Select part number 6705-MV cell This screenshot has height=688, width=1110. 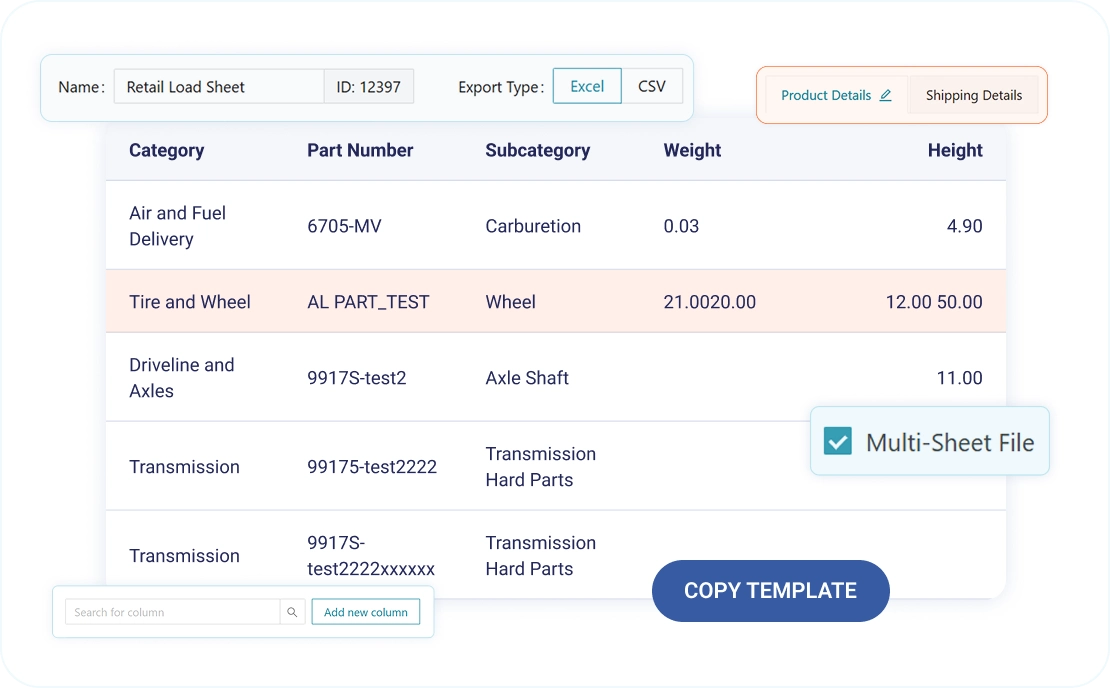(344, 226)
